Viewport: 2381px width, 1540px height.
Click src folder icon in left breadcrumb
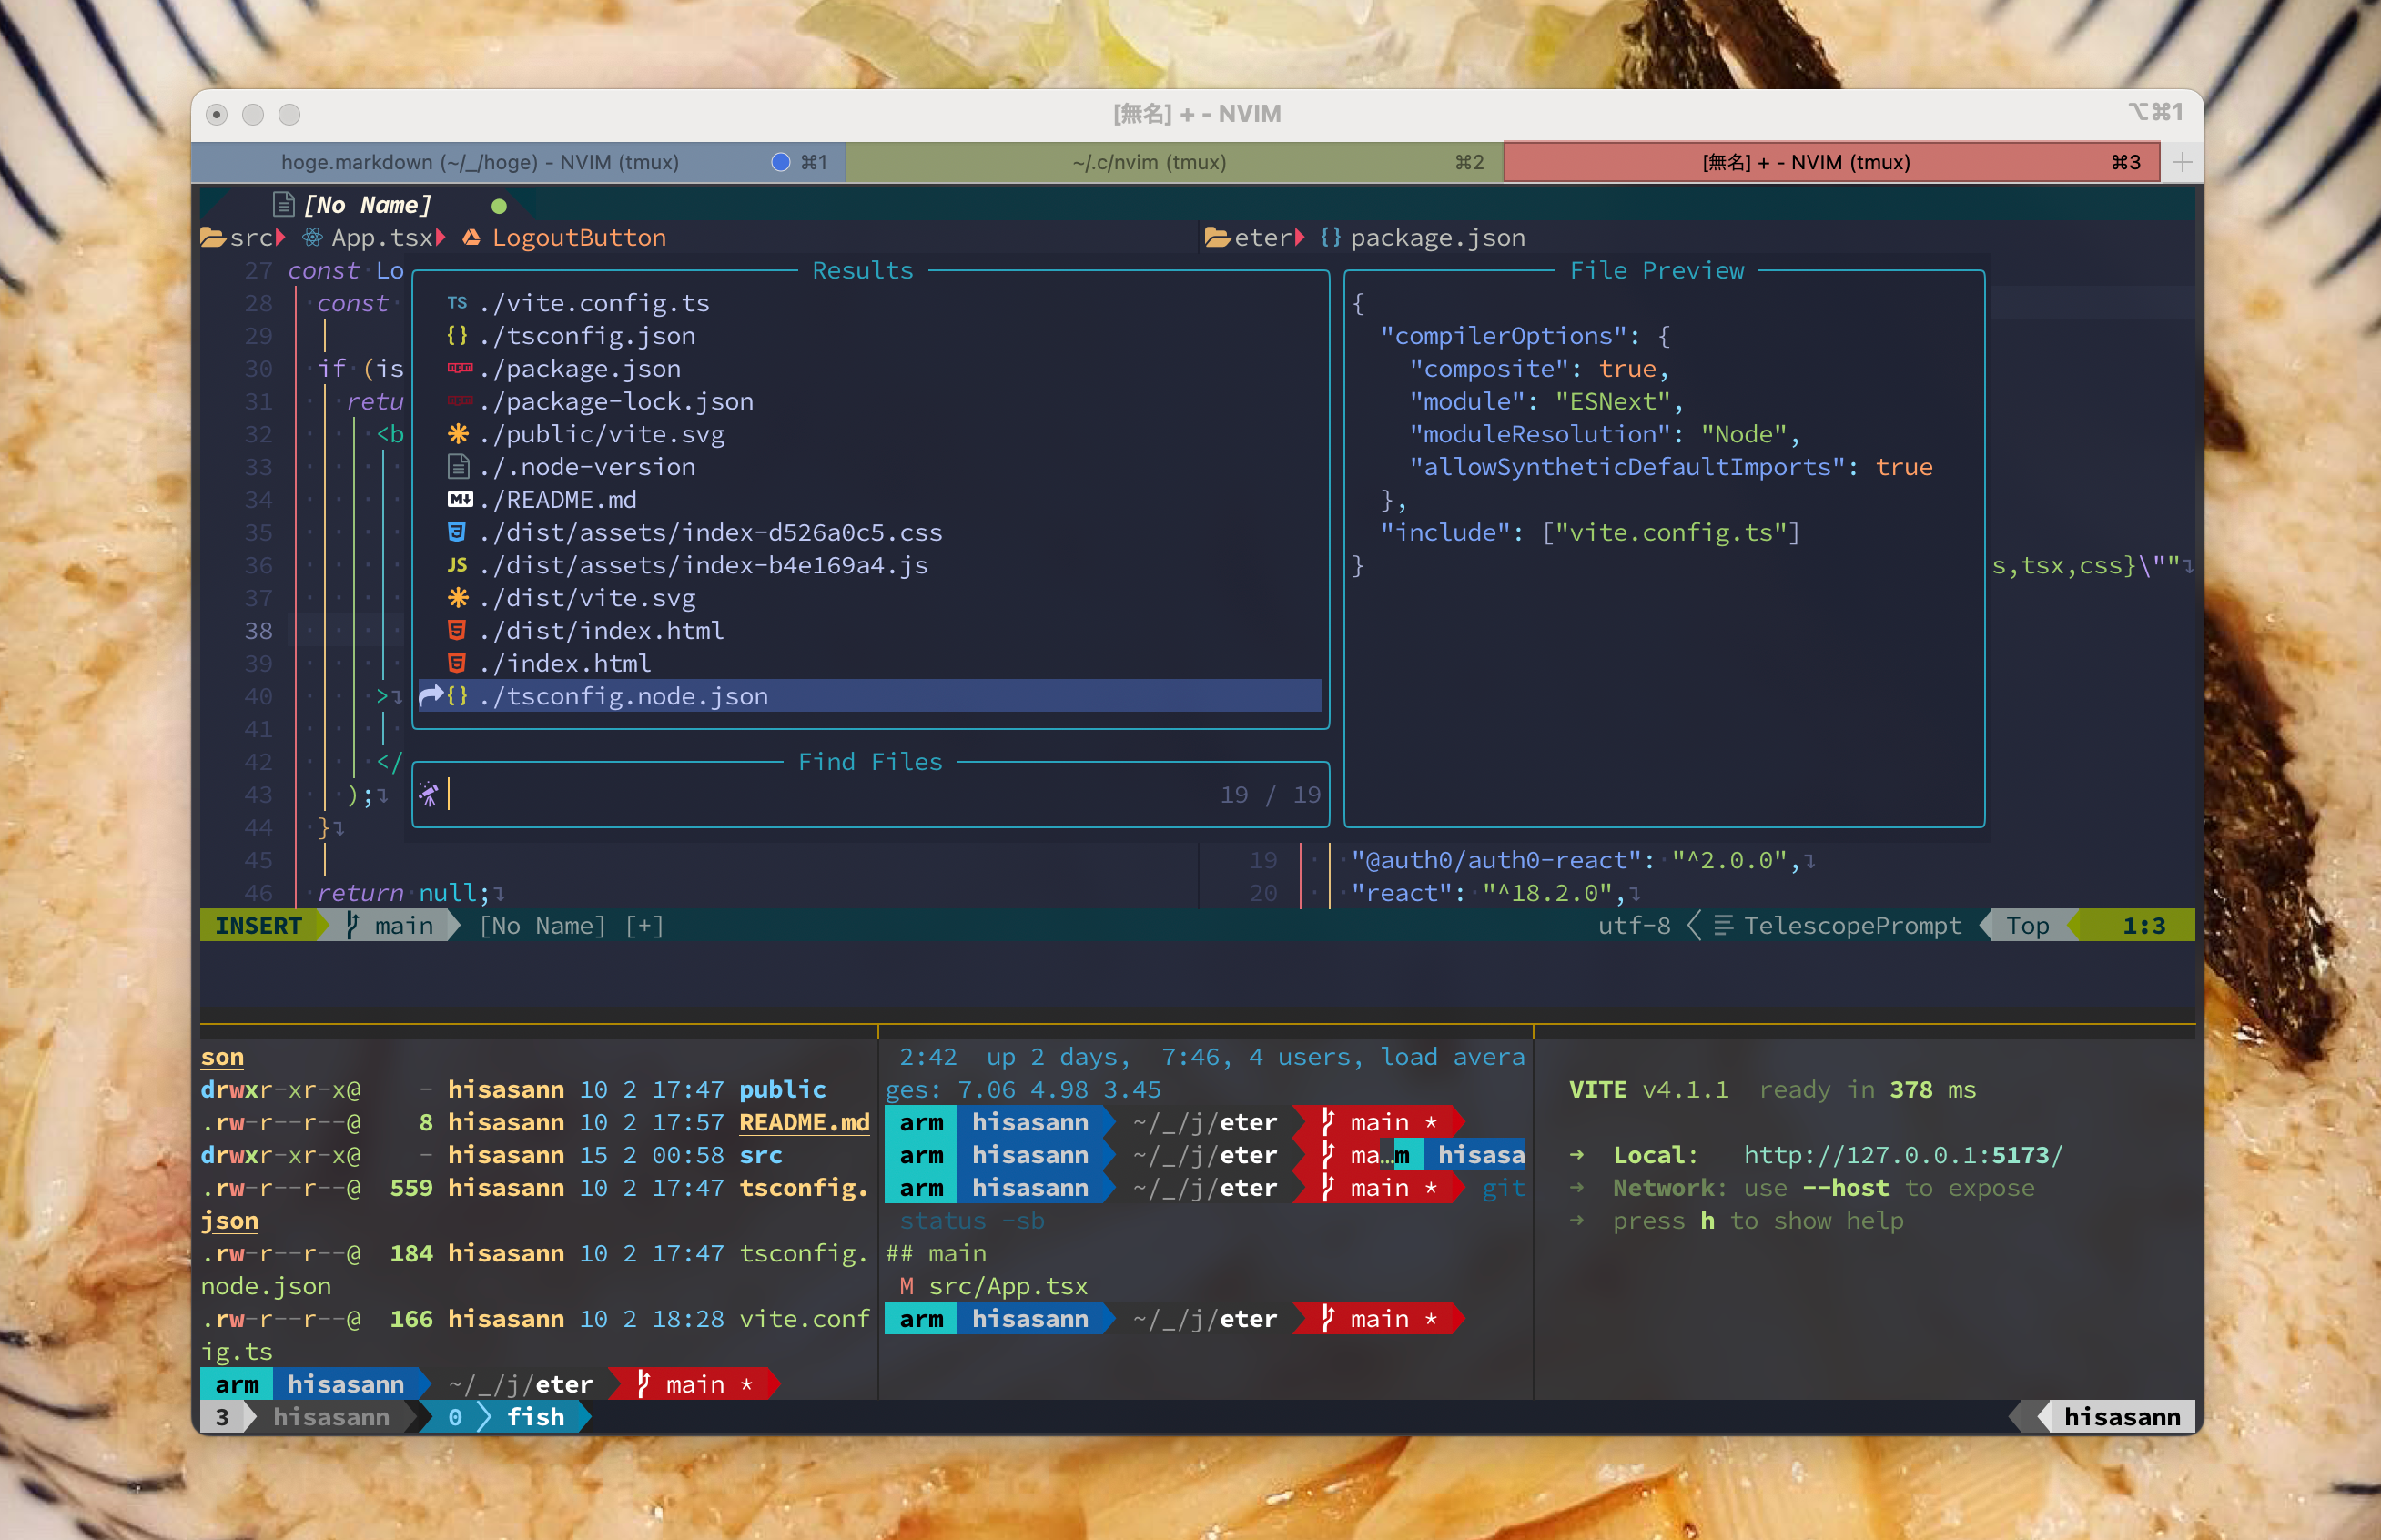click(212, 238)
